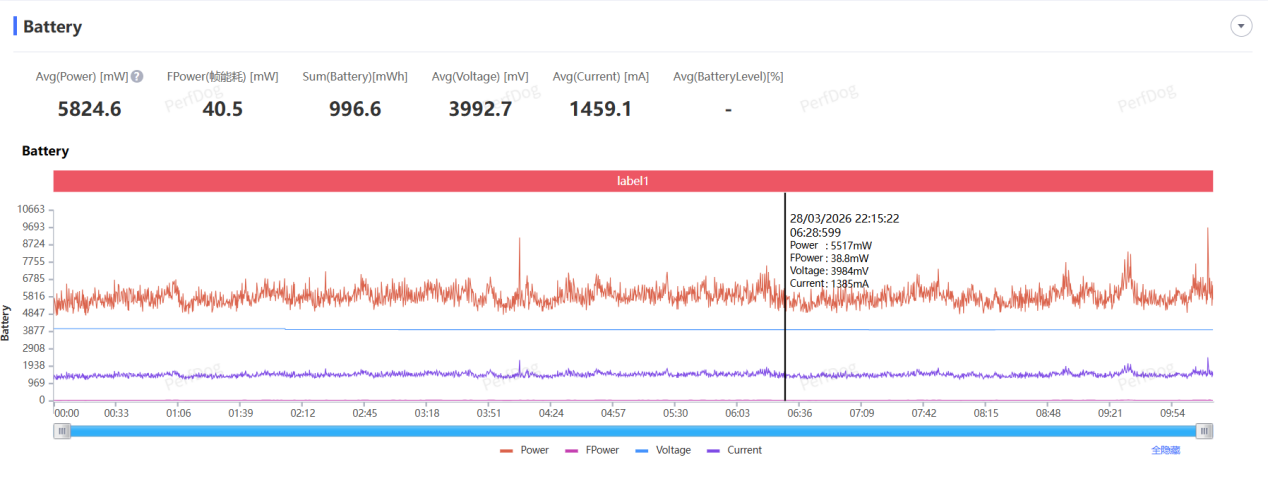Select the red label1 bar above the chart

coord(633,181)
